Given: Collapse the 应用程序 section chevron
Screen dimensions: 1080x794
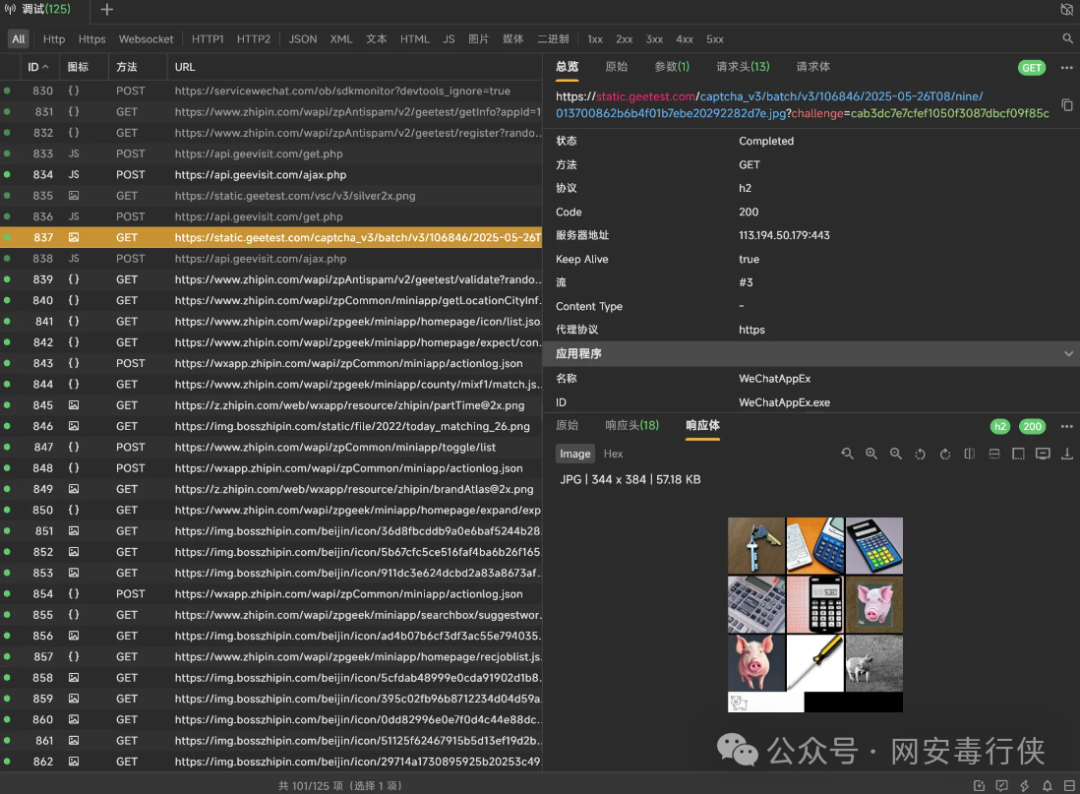Looking at the screenshot, I should (x=1068, y=354).
